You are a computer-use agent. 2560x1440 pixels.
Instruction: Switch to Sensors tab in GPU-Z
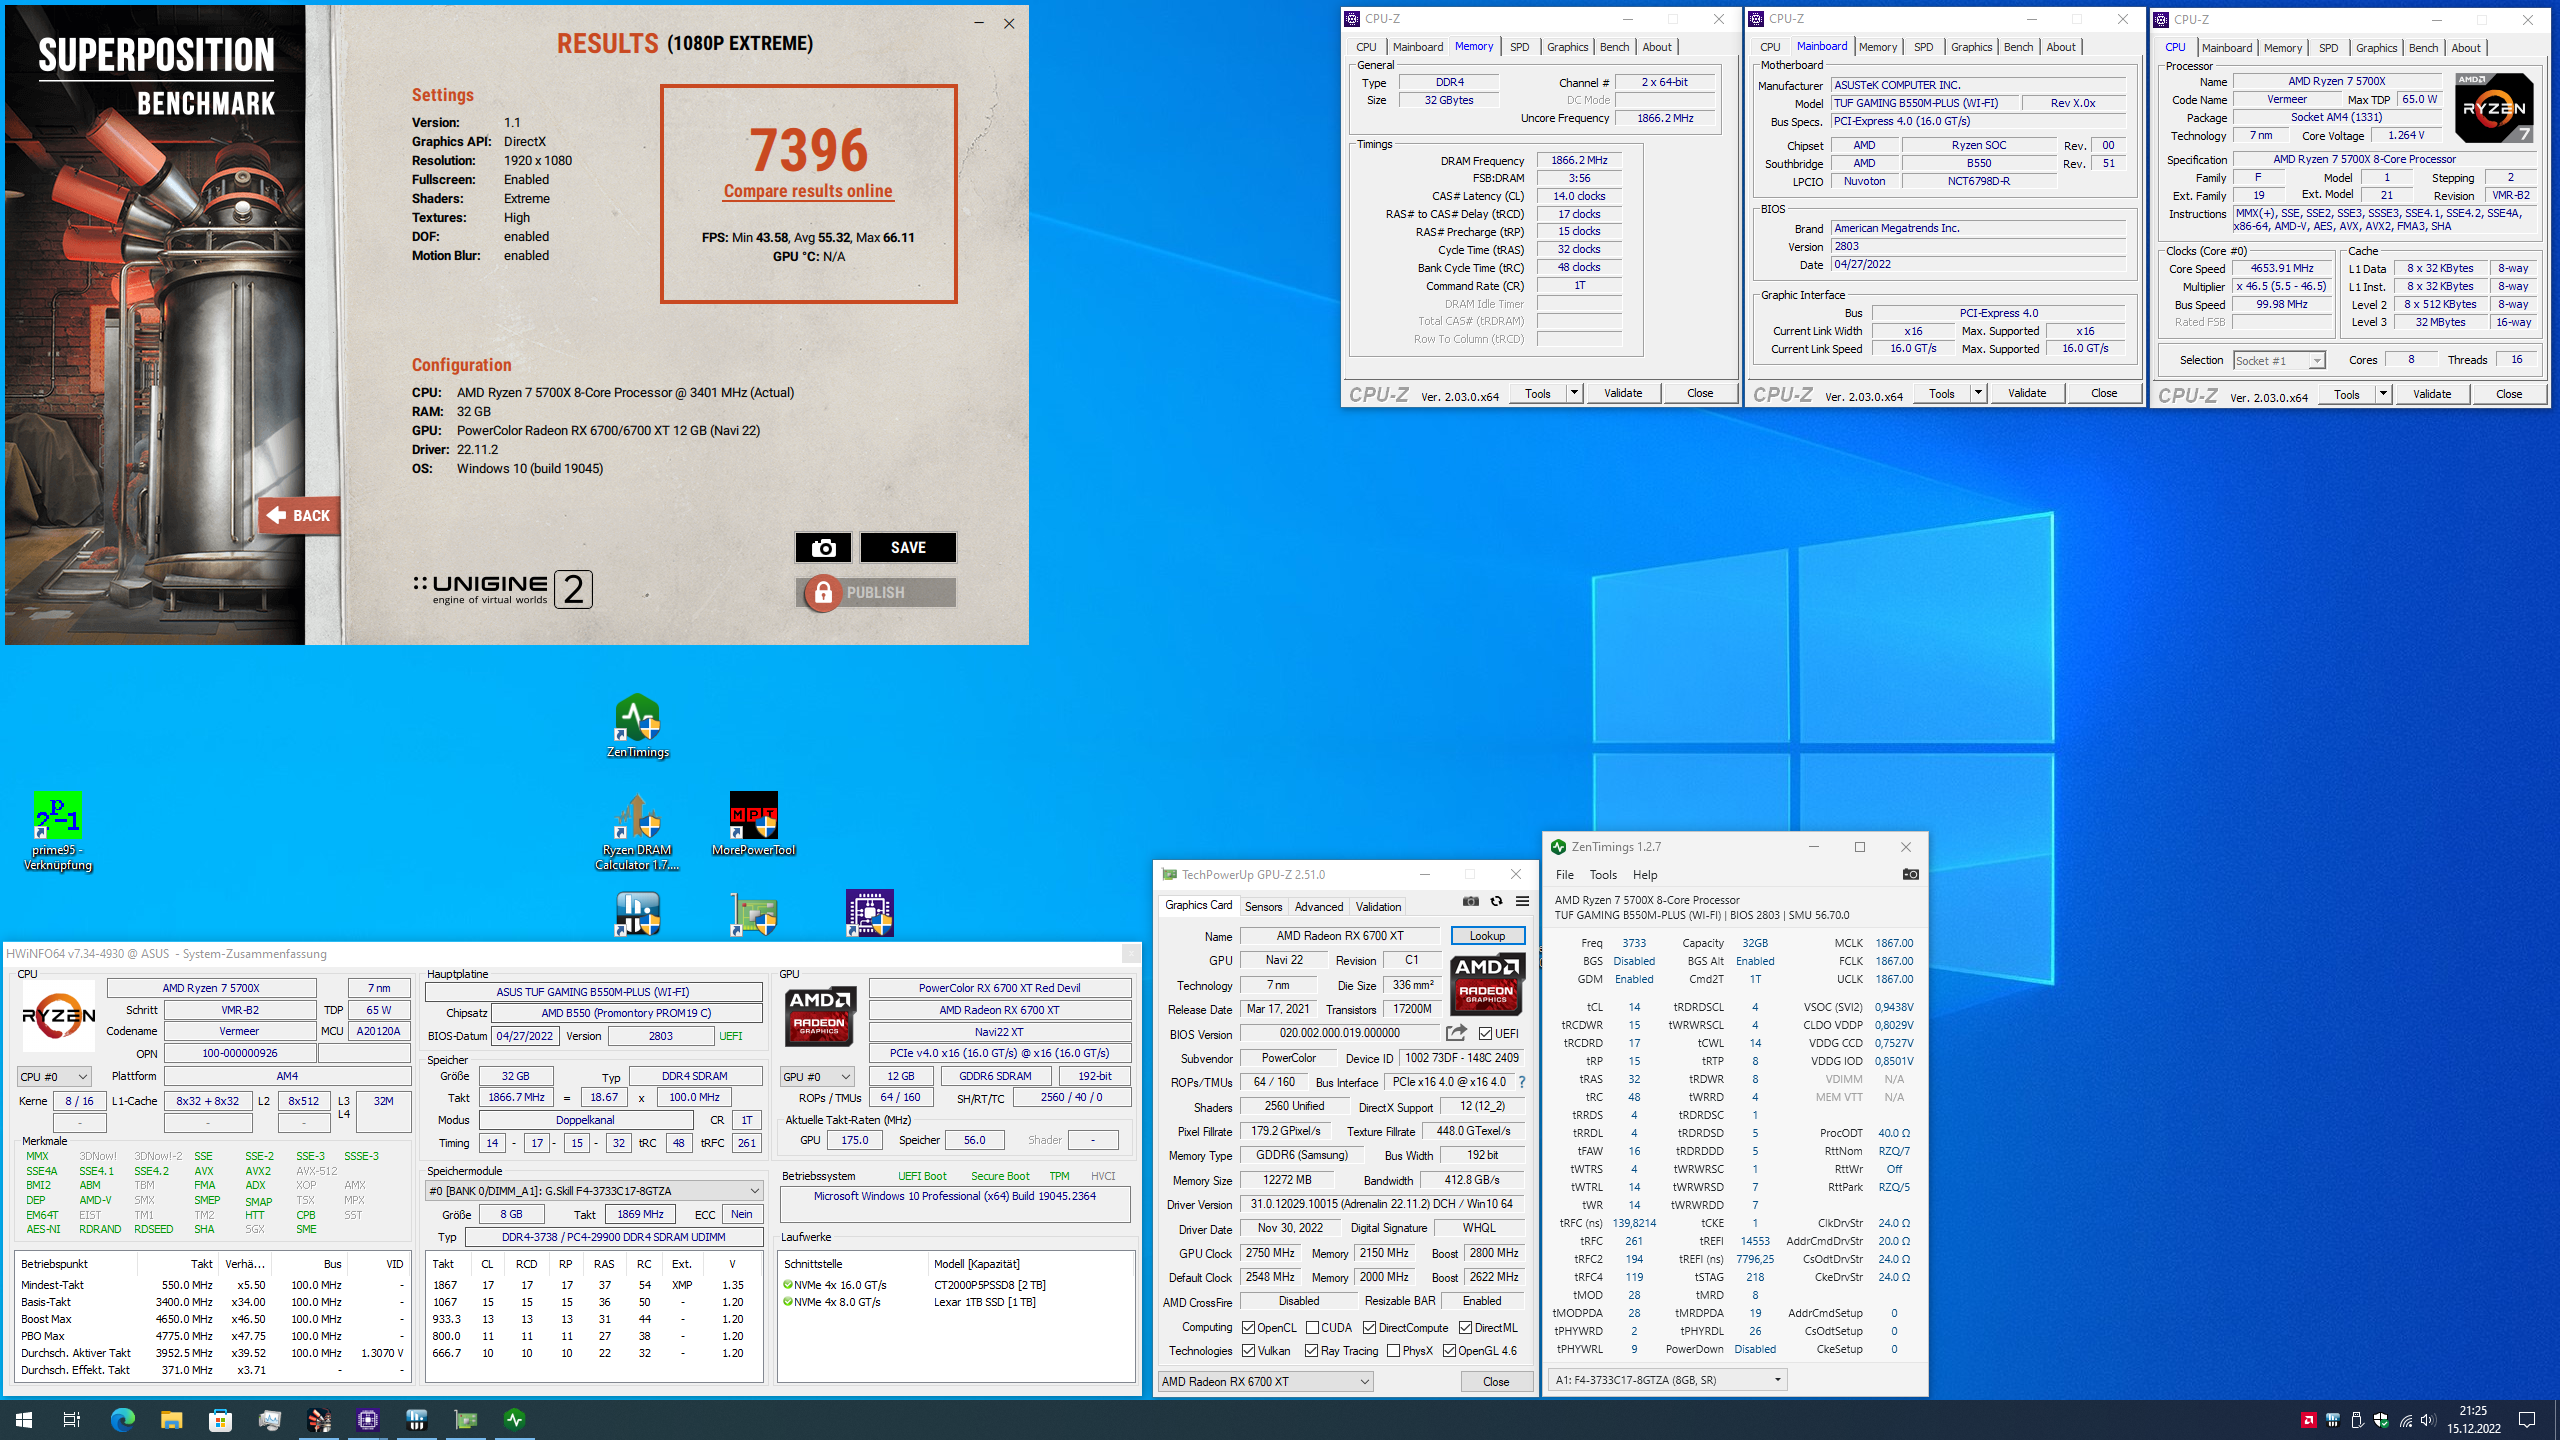[1263, 907]
